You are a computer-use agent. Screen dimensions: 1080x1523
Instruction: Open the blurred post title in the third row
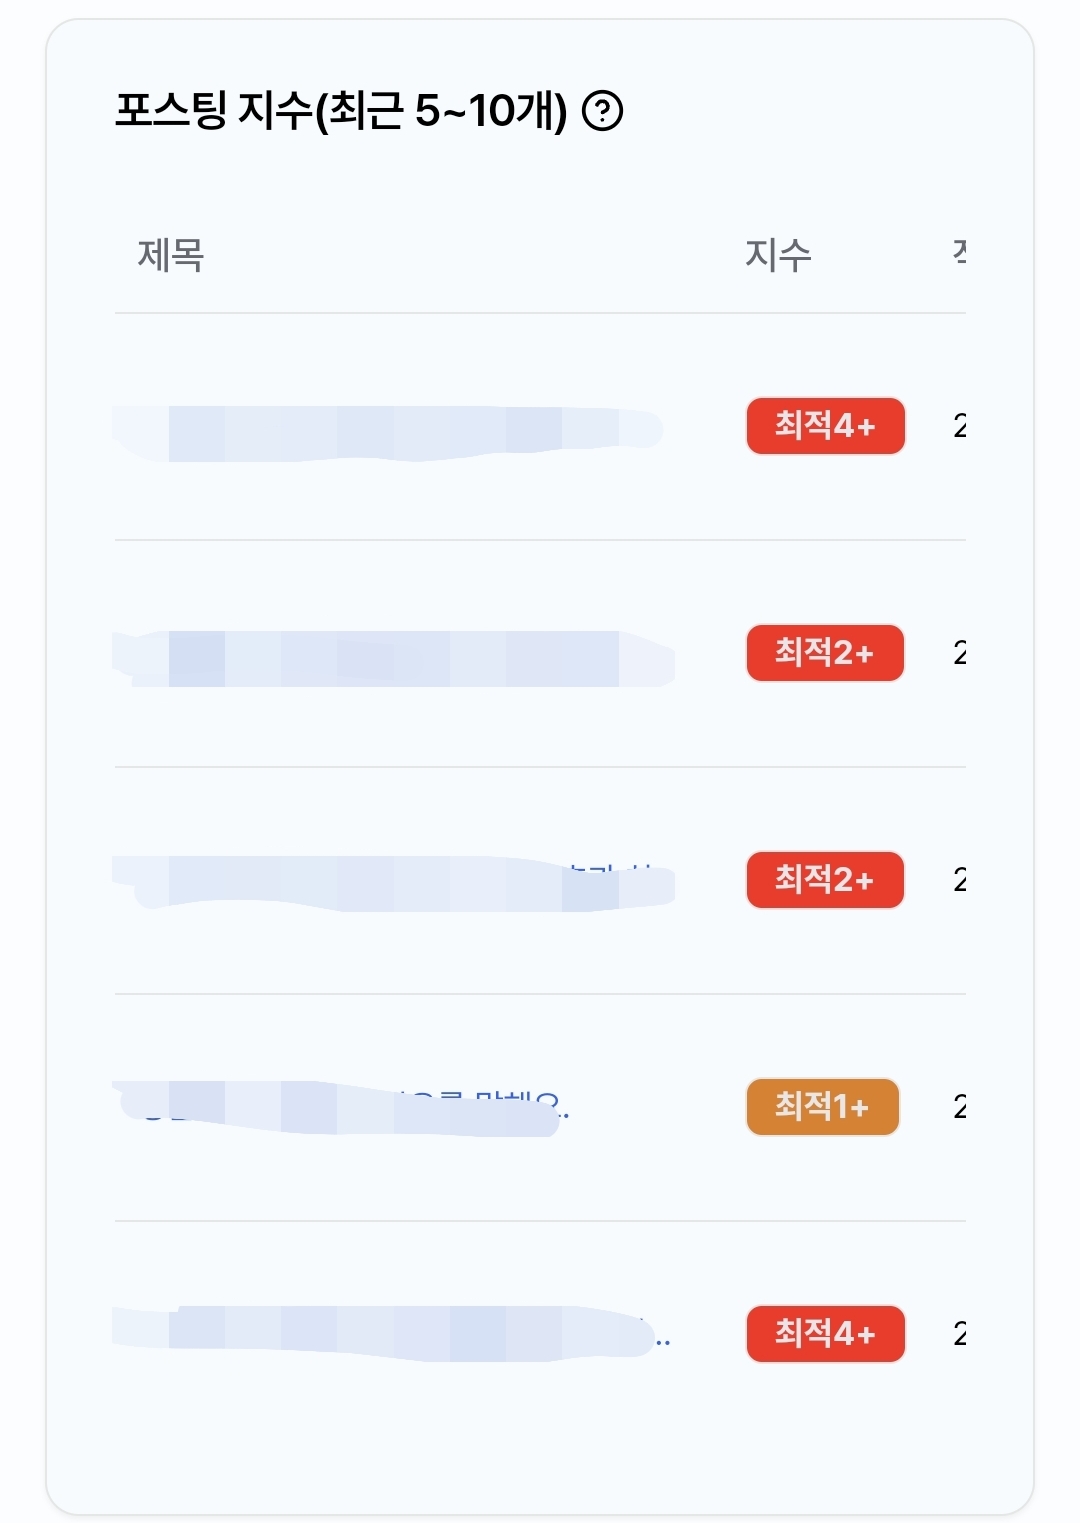pyautogui.click(x=394, y=883)
